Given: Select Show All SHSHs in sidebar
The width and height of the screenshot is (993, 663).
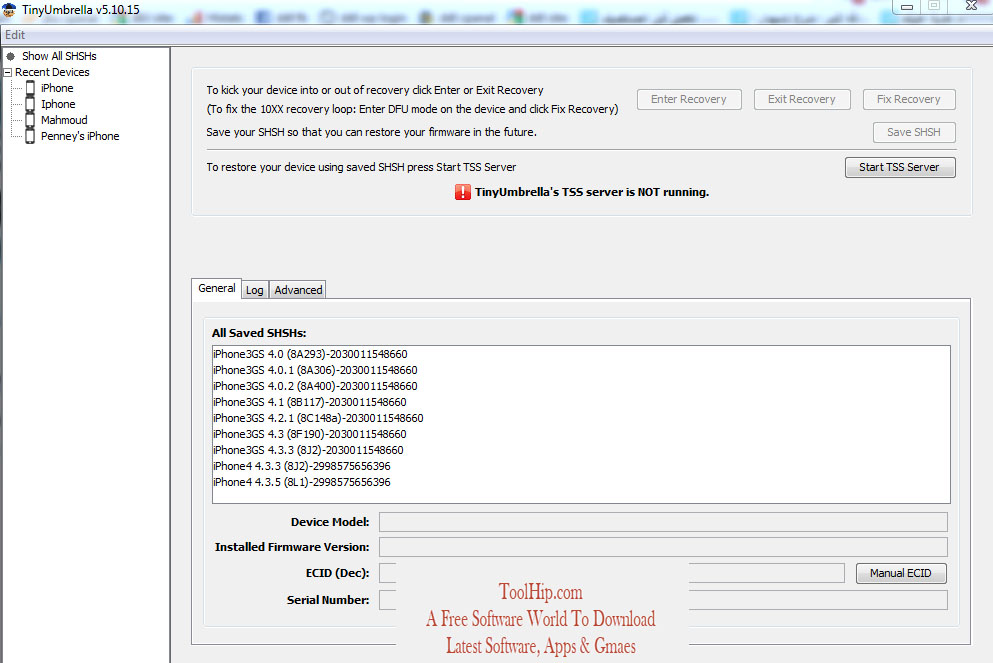Looking at the screenshot, I should click(x=60, y=56).
